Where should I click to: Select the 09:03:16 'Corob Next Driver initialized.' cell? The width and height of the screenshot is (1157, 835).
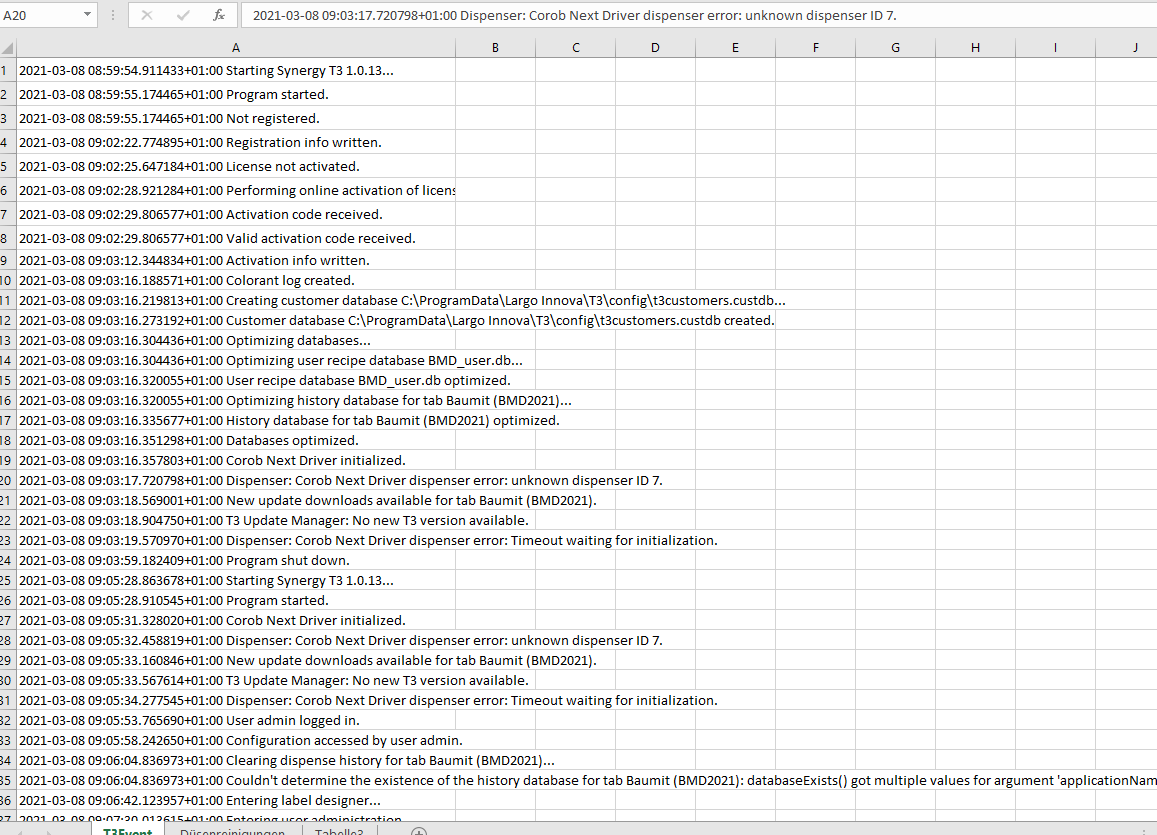(x=236, y=460)
